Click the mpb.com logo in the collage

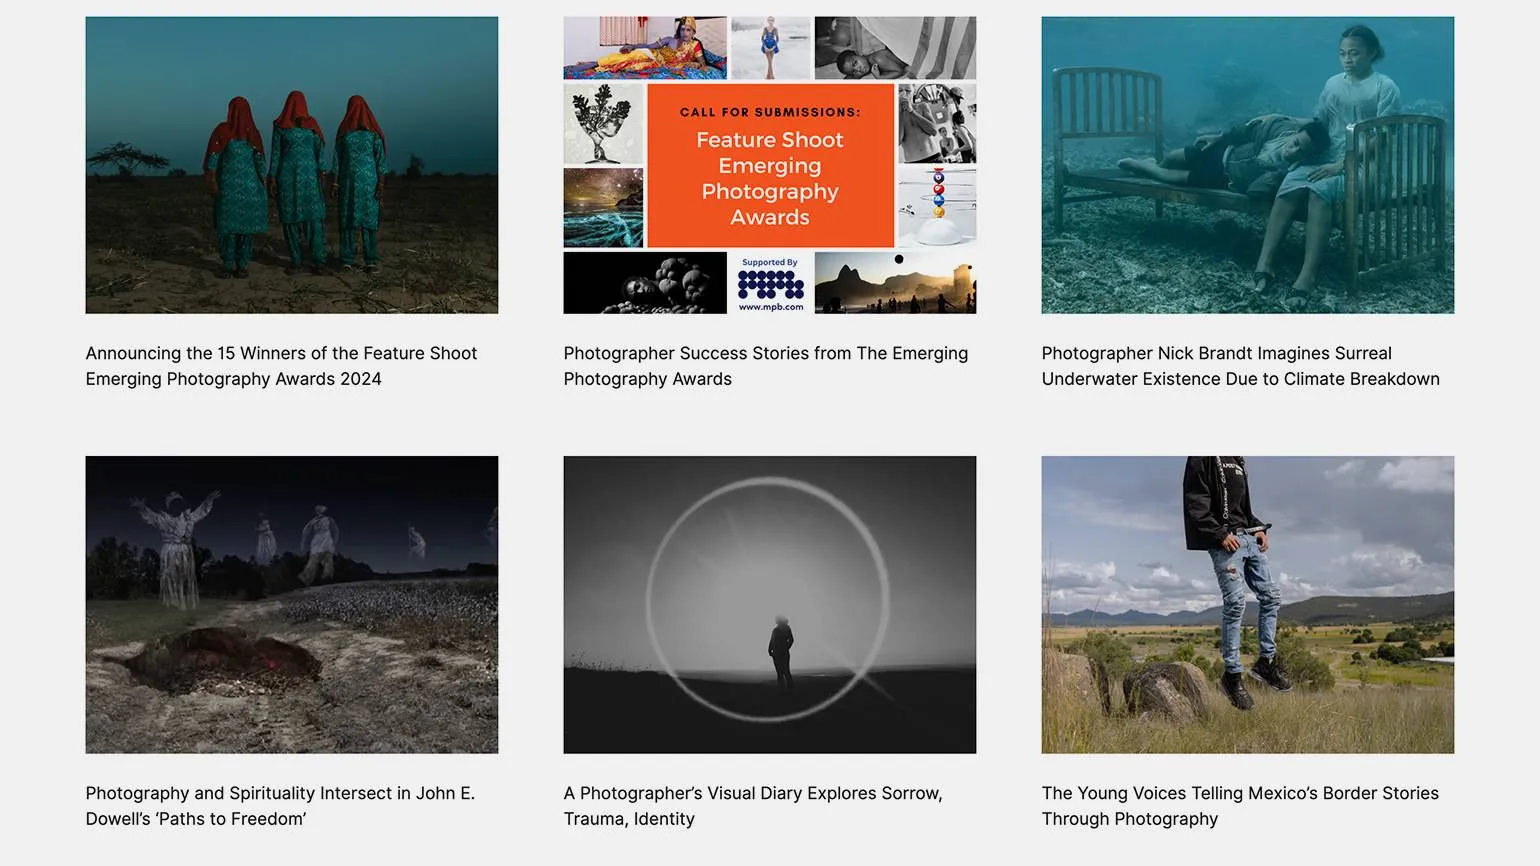[x=770, y=284]
